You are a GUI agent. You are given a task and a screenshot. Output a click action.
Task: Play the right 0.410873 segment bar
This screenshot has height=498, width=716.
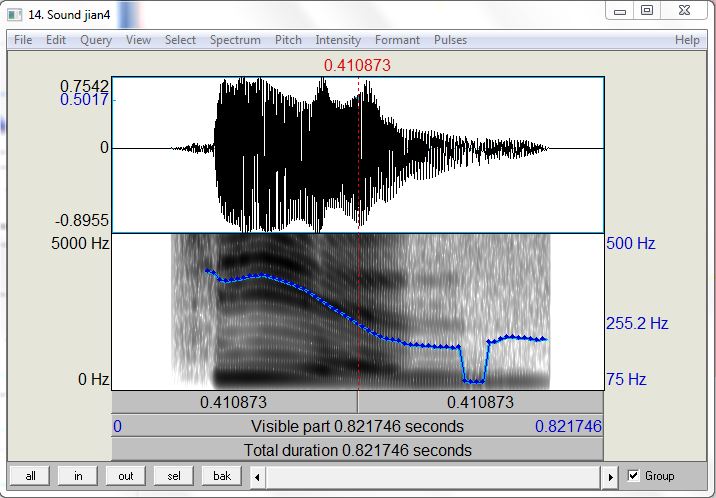tap(480, 402)
